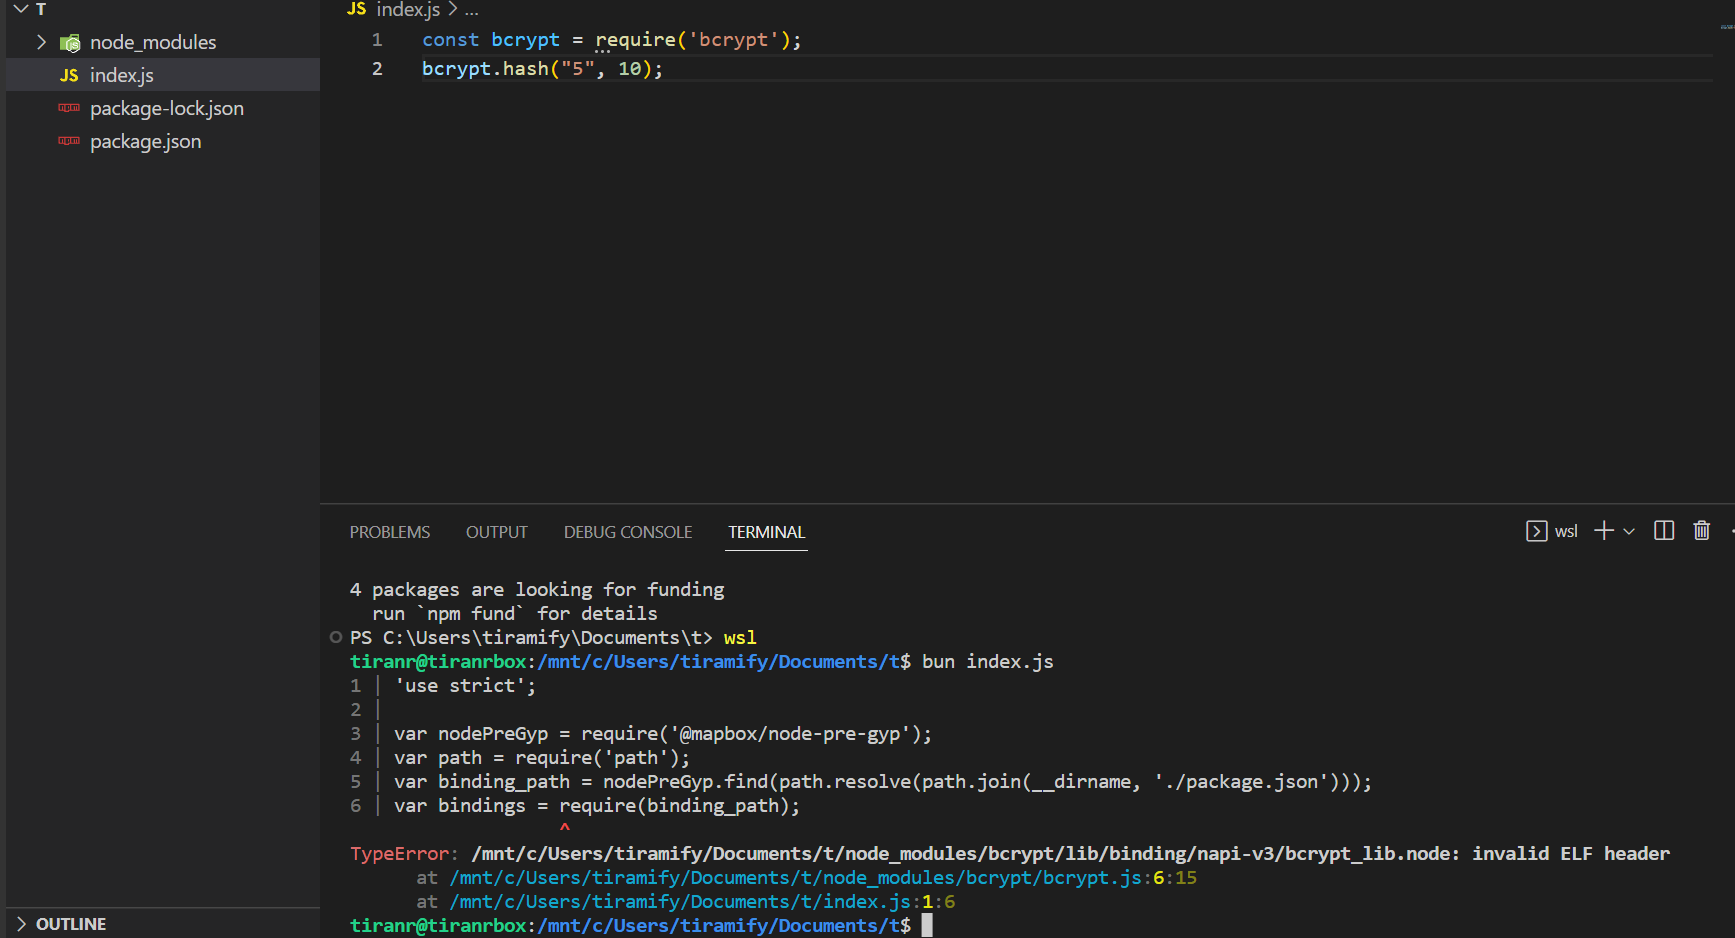Collapse the T explorer folder
Image resolution: width=1735 pixels, height=938 pixels.
22,9
